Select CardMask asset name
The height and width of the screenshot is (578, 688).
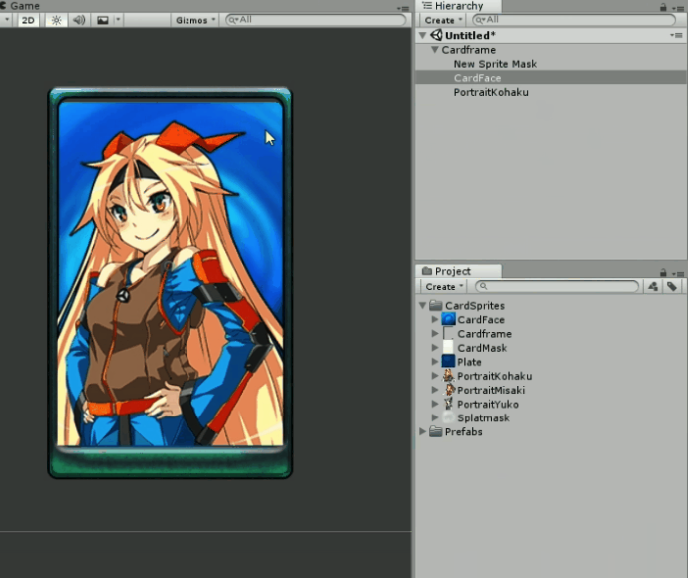click(482, 348)
